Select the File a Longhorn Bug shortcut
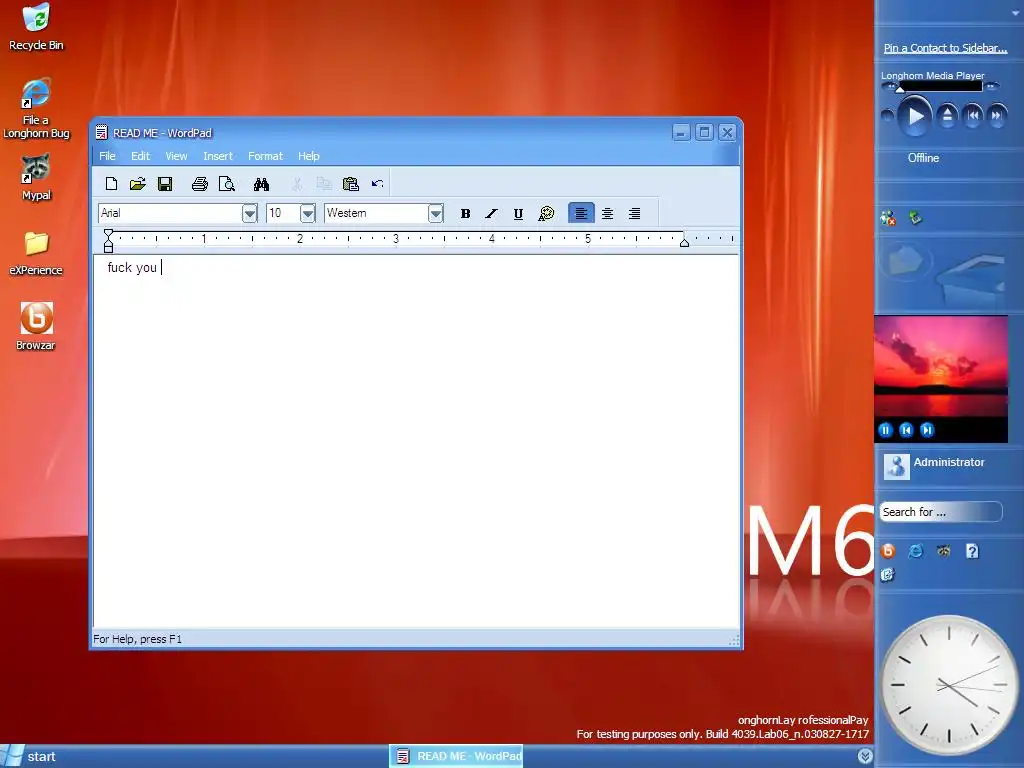This screenshot has height=768, width=1024. [x=36, y=108]
